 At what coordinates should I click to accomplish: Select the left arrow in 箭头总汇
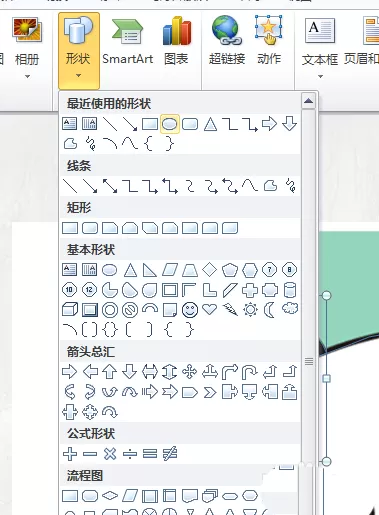pyautogui.click(x=90, y=372)
